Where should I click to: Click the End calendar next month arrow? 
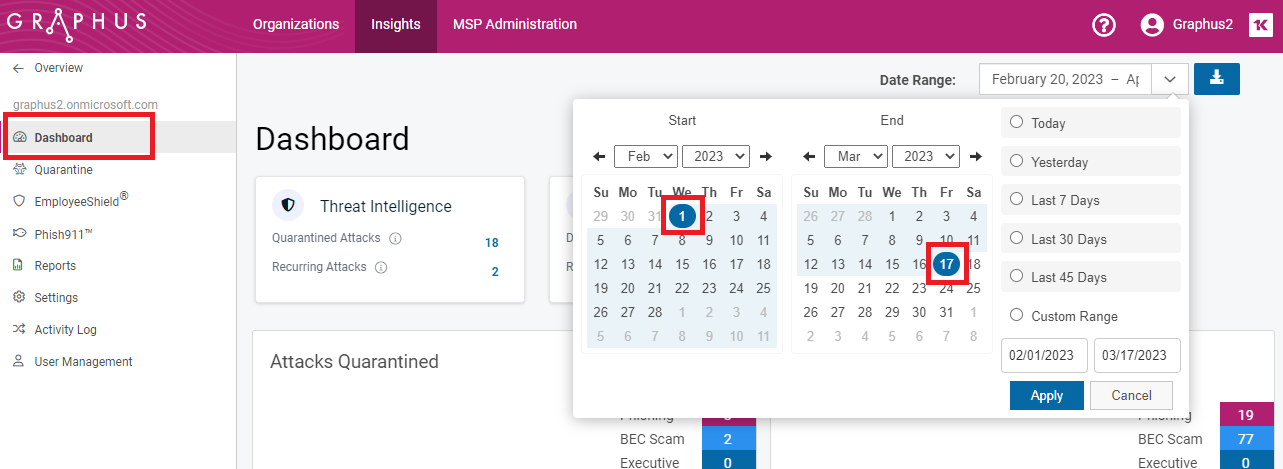point(976,156)
